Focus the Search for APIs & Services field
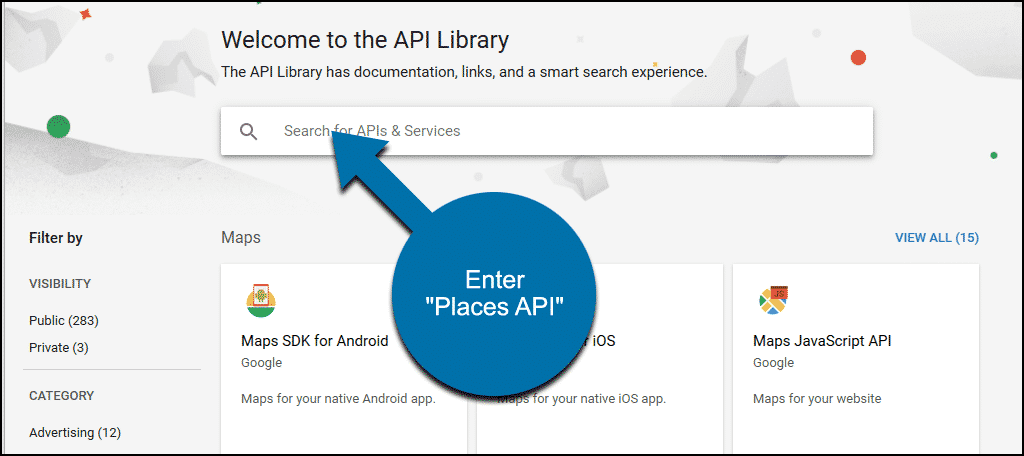This screenshot has width=1024, height=456. [547, 131]
